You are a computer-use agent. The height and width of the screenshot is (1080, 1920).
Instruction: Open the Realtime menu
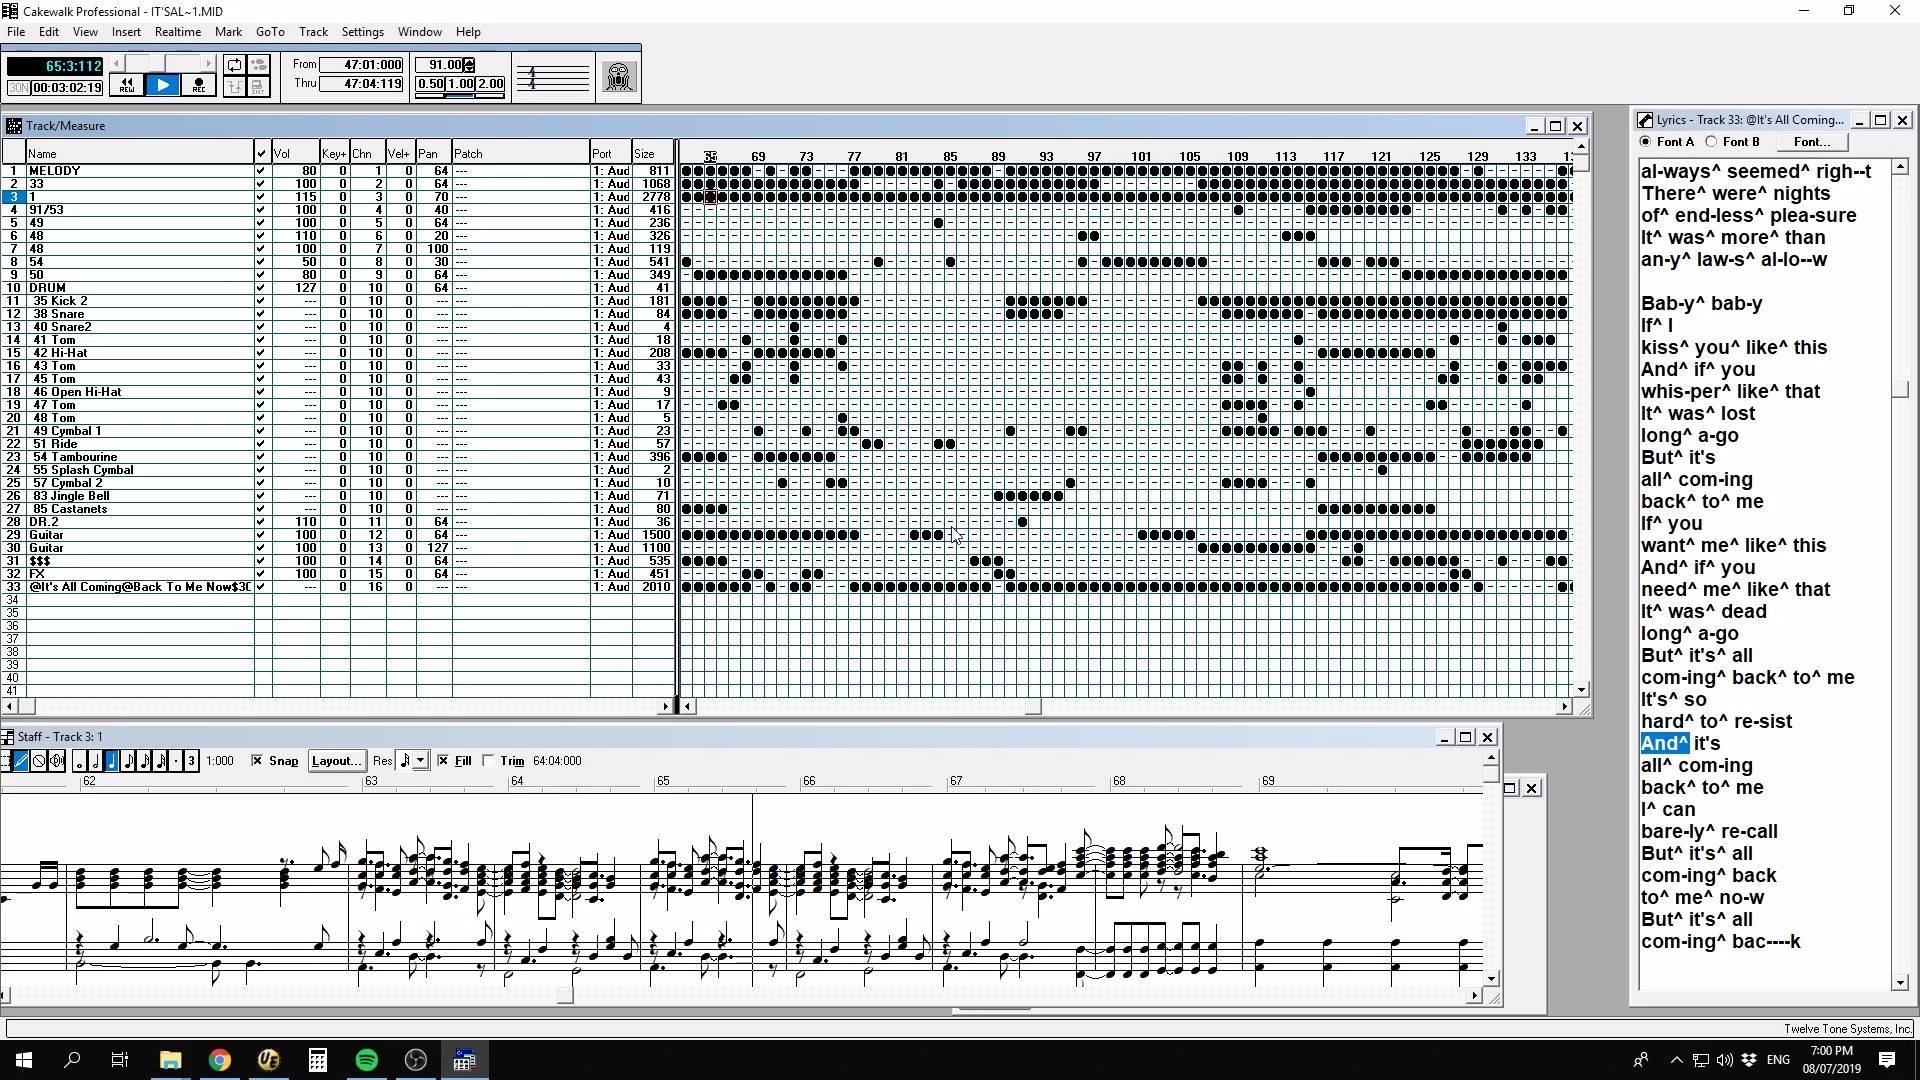[x=178, y=32]
